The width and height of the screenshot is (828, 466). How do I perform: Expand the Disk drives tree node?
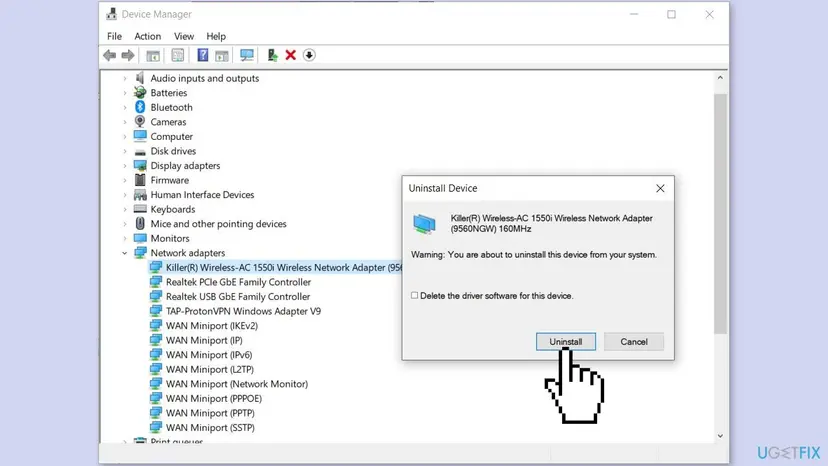point(125,151)
